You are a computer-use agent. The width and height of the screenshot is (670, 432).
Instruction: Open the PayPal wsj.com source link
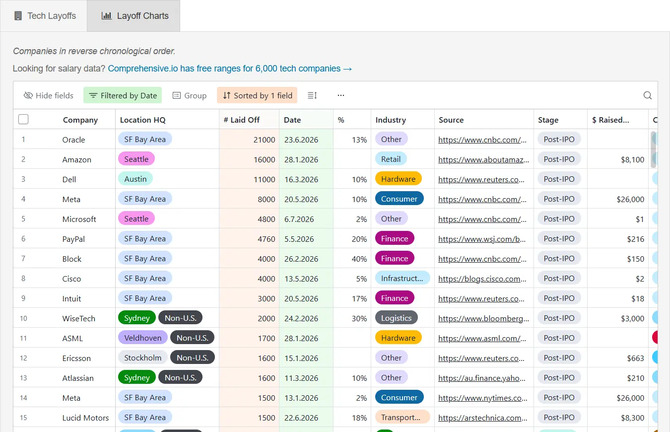(482, 239)
